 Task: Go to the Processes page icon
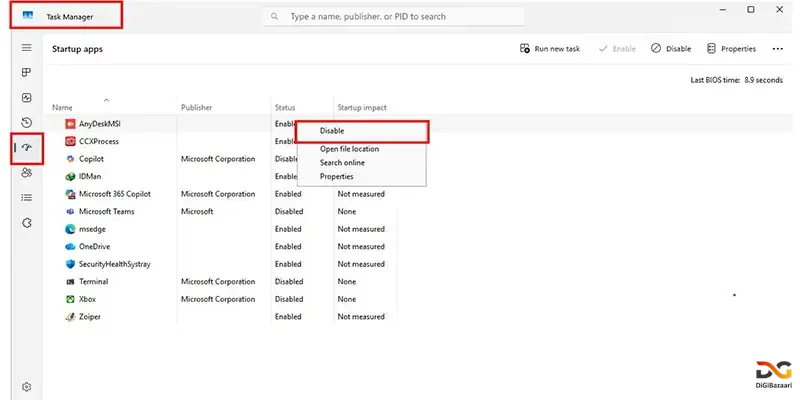coord(27,72)
